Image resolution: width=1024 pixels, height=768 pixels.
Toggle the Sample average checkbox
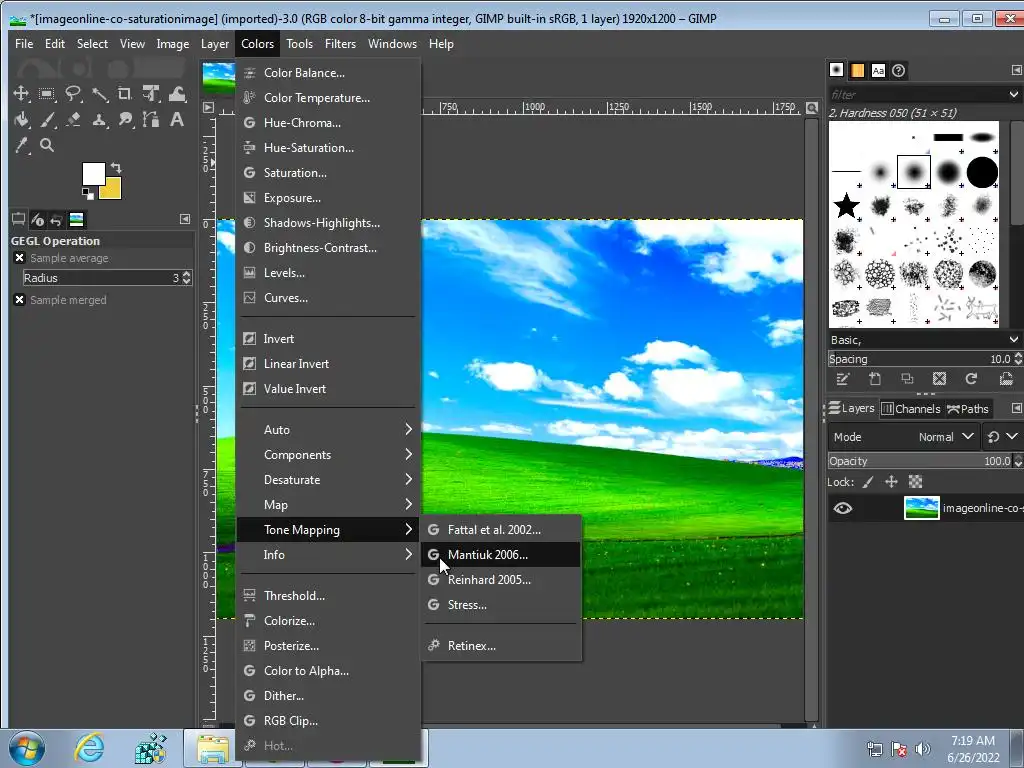point(20,258)
